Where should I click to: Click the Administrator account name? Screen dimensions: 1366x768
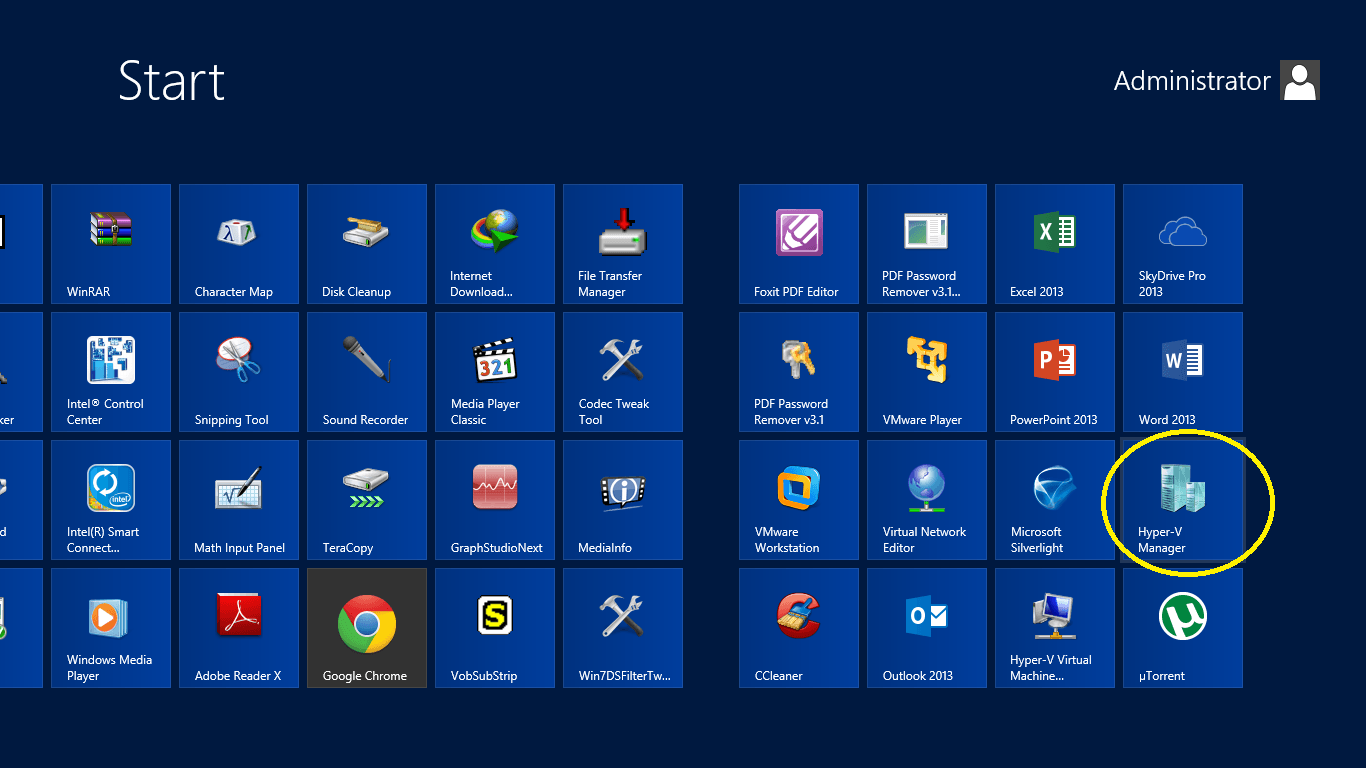coord(1192,81)
